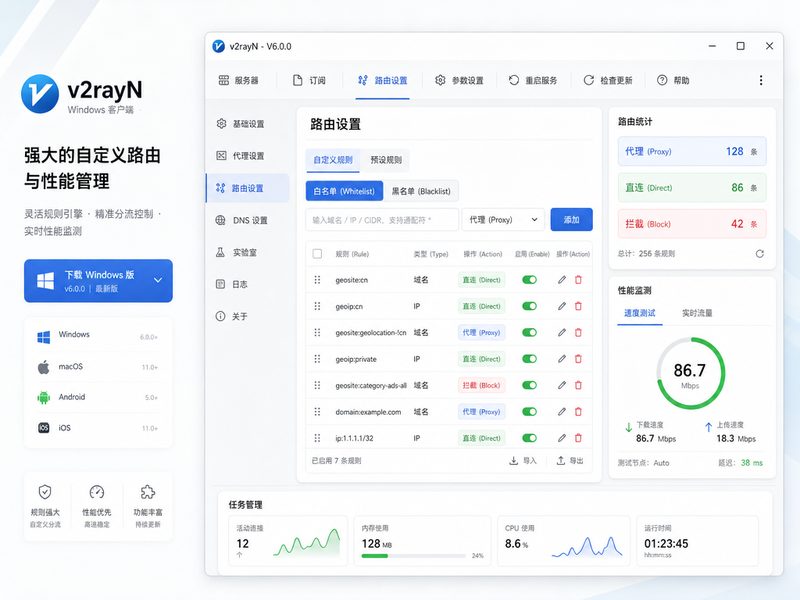Click 重启服务 in the toolbar
The height and width of the screenshot is (600, 800).
click(x=533, y=80)
